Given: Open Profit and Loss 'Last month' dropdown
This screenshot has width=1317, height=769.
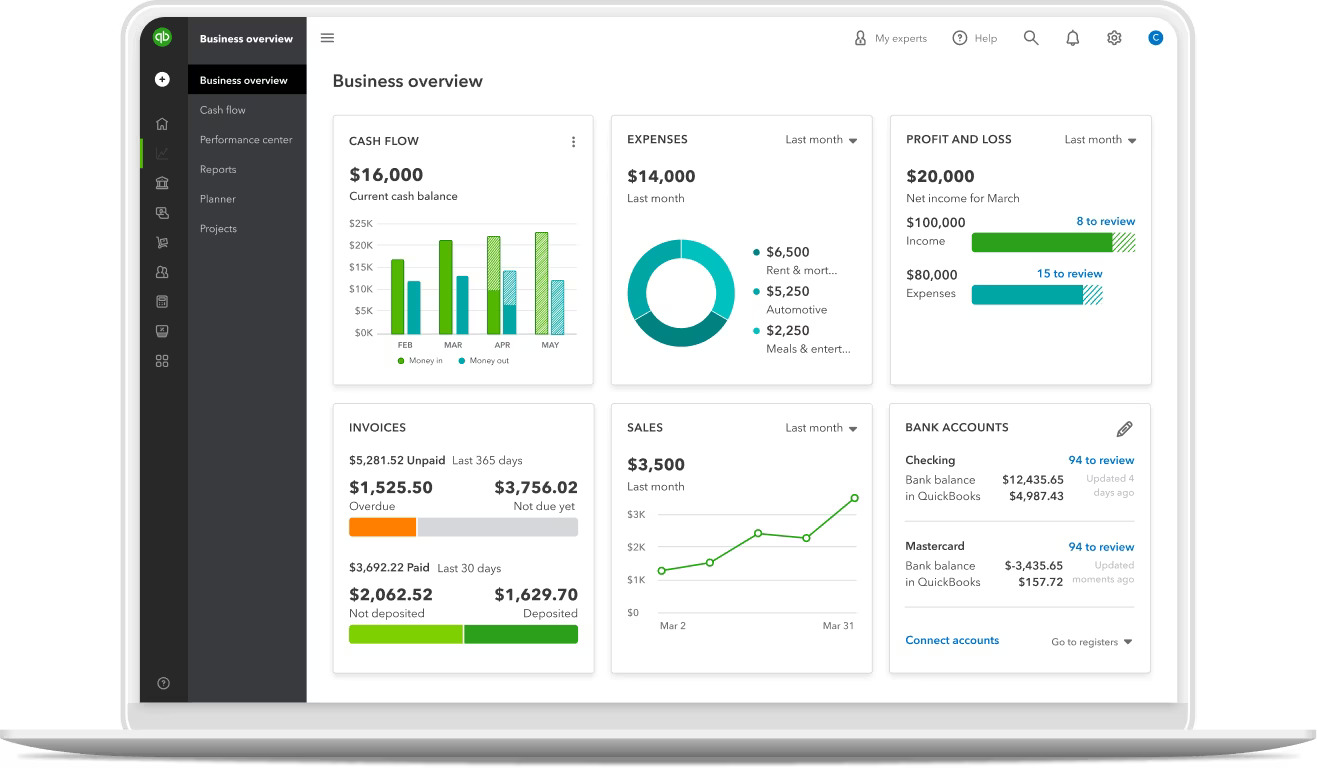Looking at the screenshot, I should (x=1100, y=140).
